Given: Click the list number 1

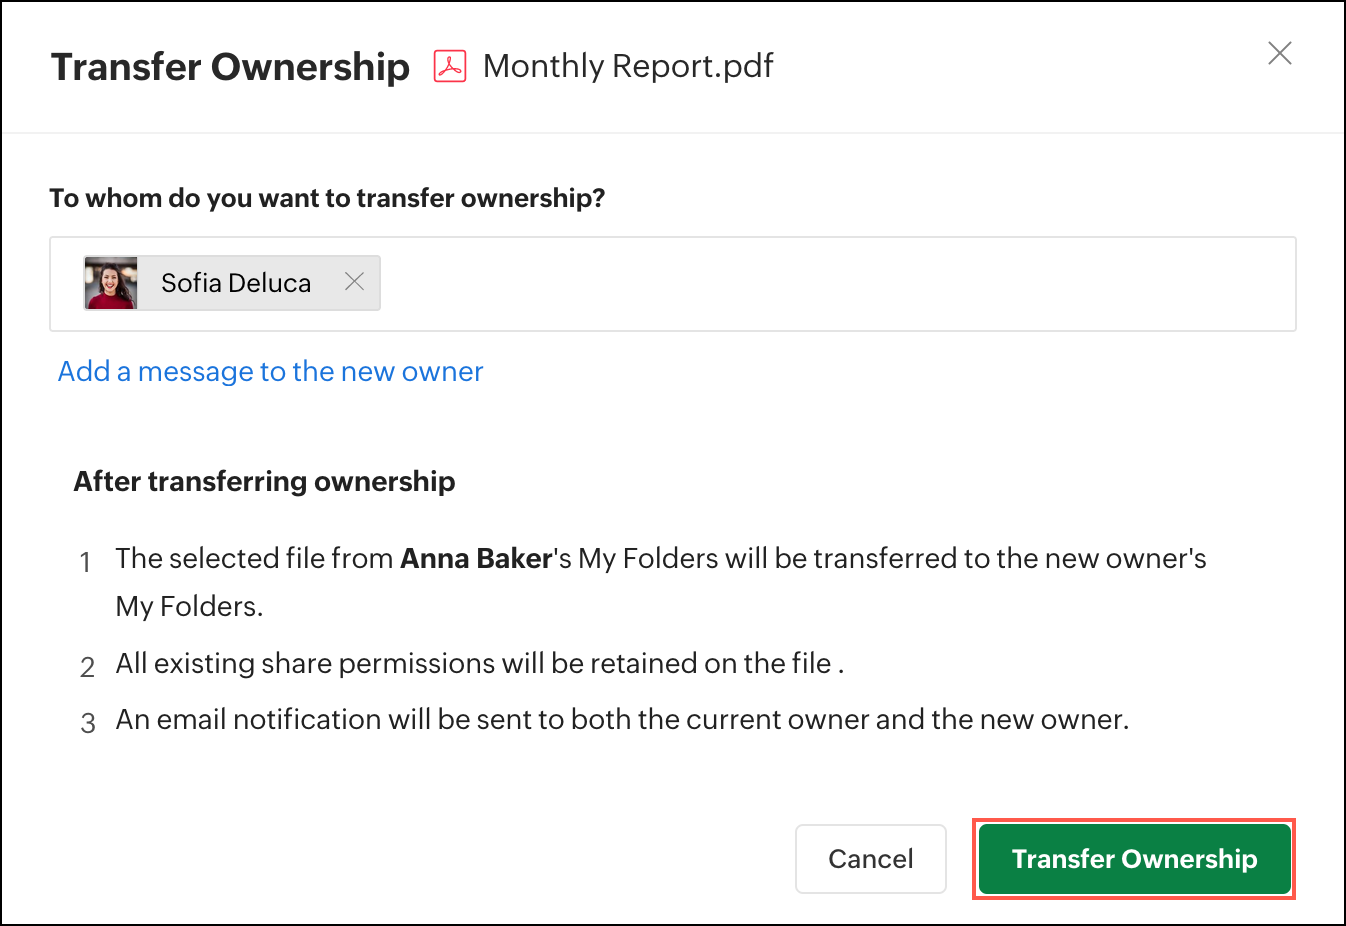Looking at the screenshot, I should pos(86,562).
